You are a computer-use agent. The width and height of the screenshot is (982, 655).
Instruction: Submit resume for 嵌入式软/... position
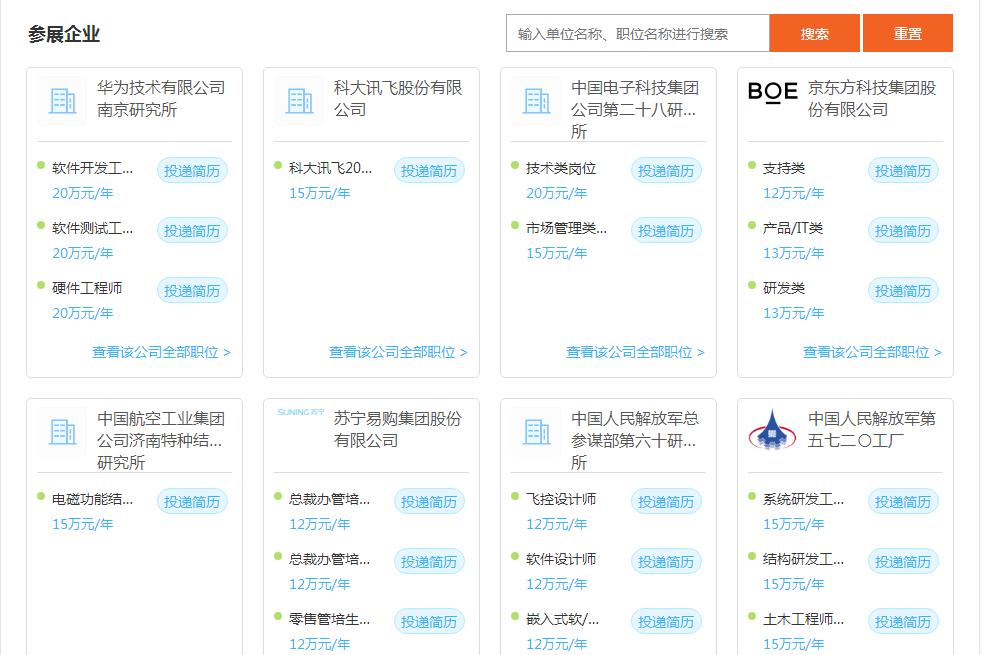(666, 622)
